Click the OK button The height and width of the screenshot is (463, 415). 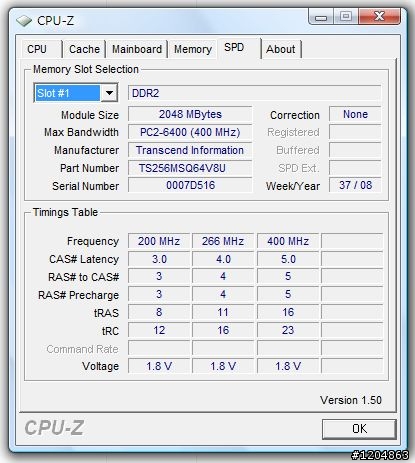[x=359, y=429]
